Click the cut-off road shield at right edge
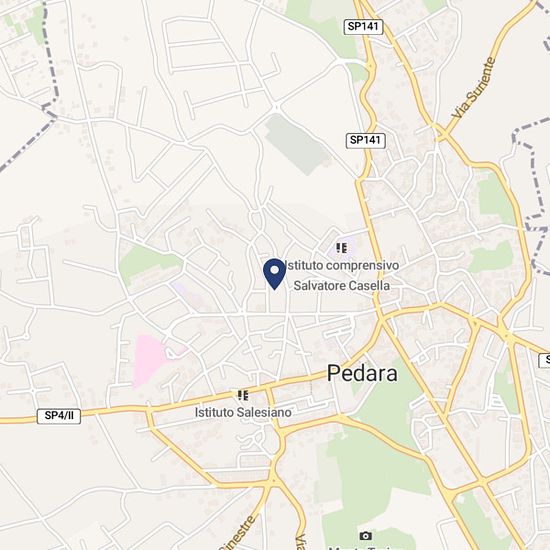 click(x=544, y=361)
